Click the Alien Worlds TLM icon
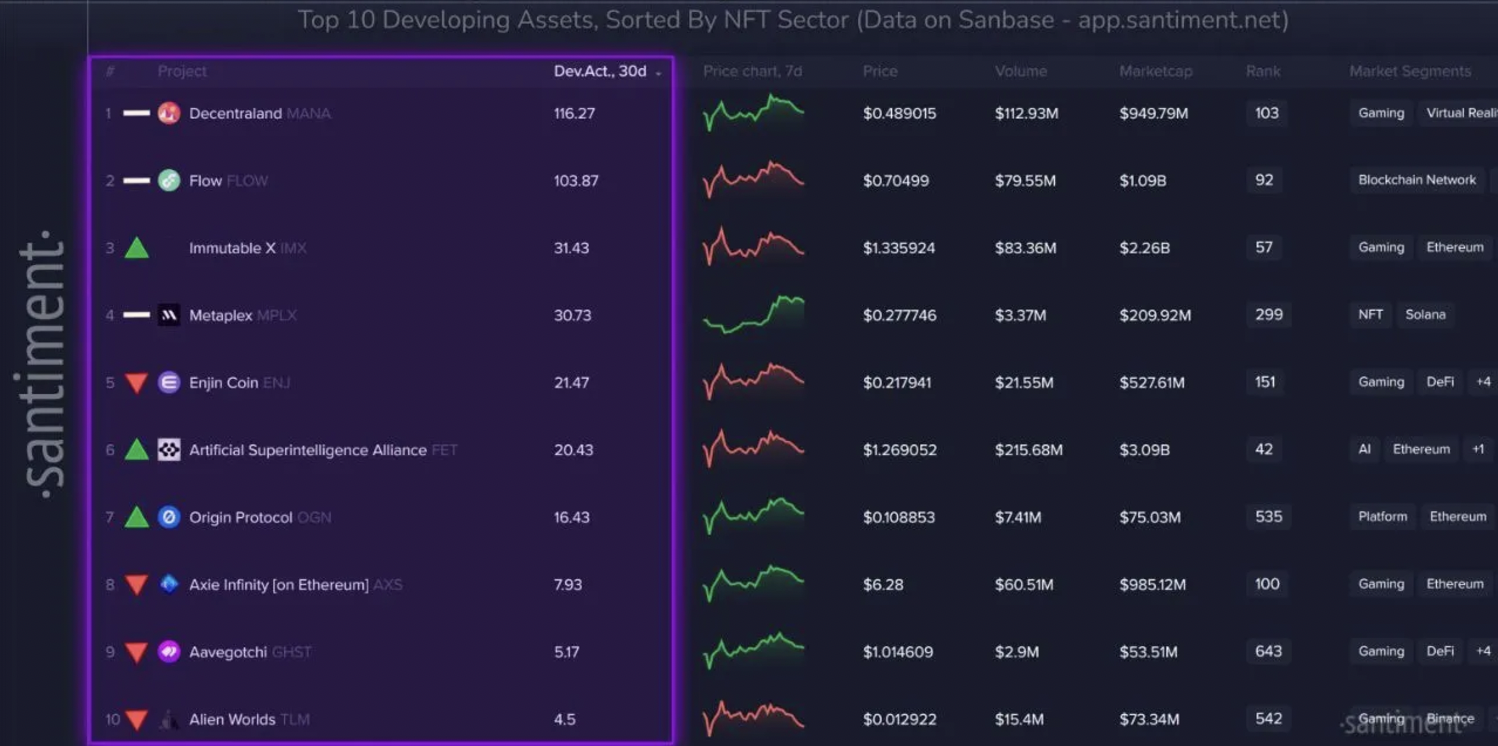The width and height of the screenshot is (1498, 746). (169, 719)
